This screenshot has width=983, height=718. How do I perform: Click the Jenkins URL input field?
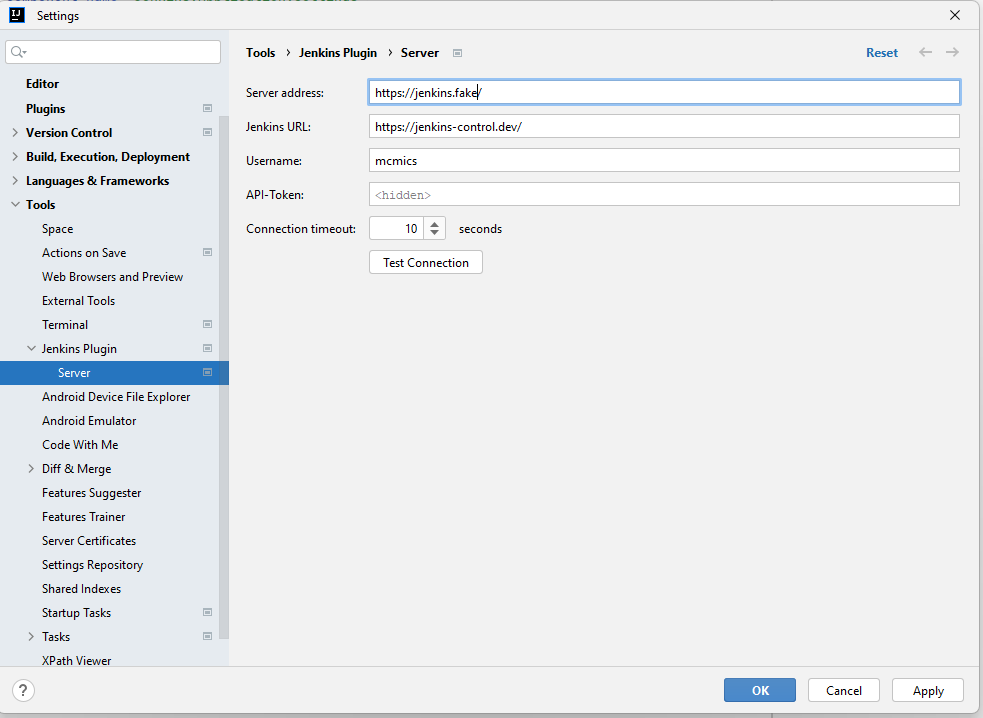pos(664,126)
